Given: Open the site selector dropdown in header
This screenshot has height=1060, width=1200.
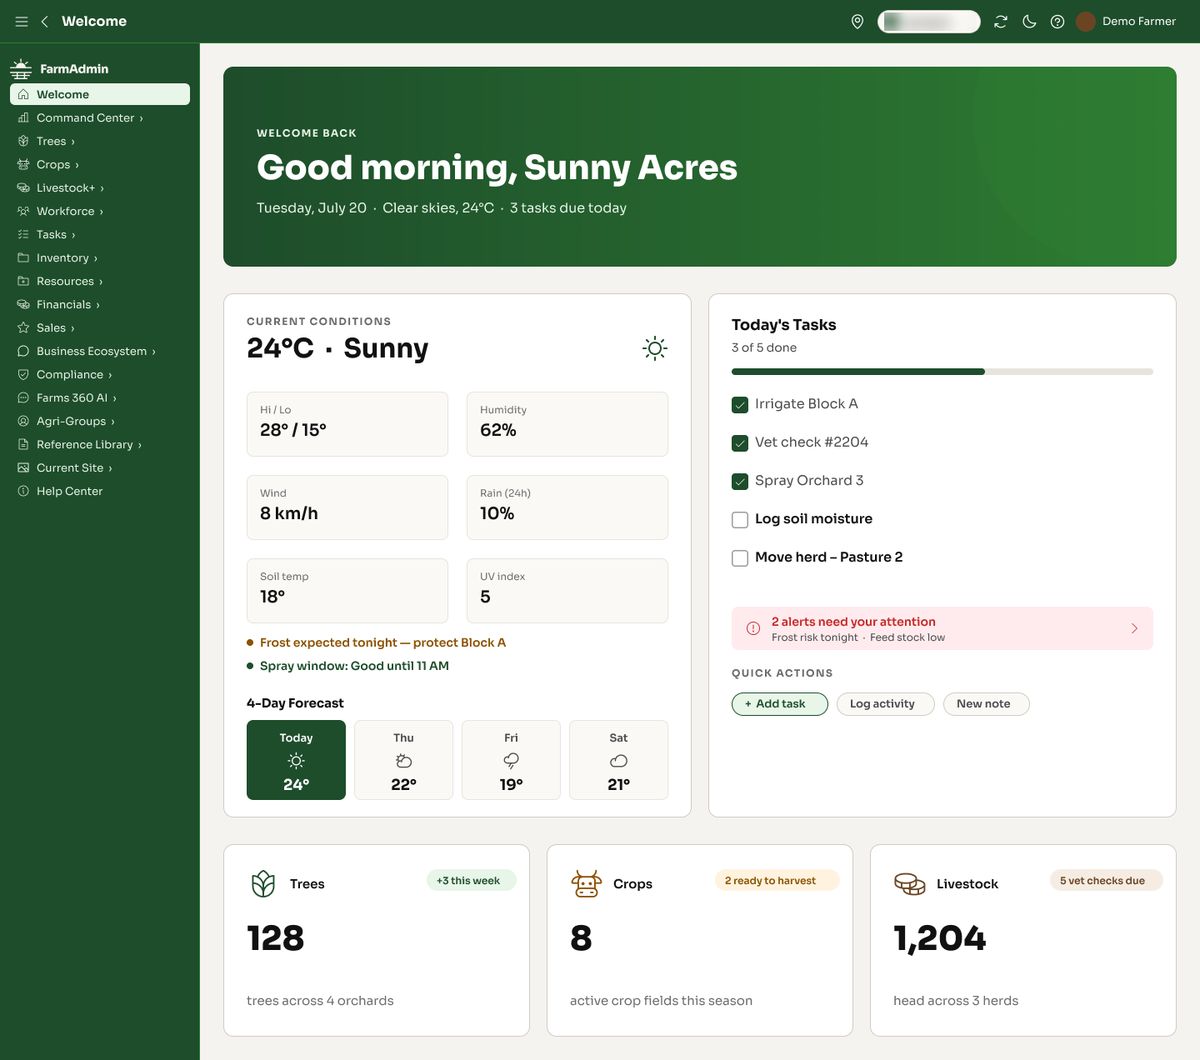Looking at the screenshot, I should [929, 21].
